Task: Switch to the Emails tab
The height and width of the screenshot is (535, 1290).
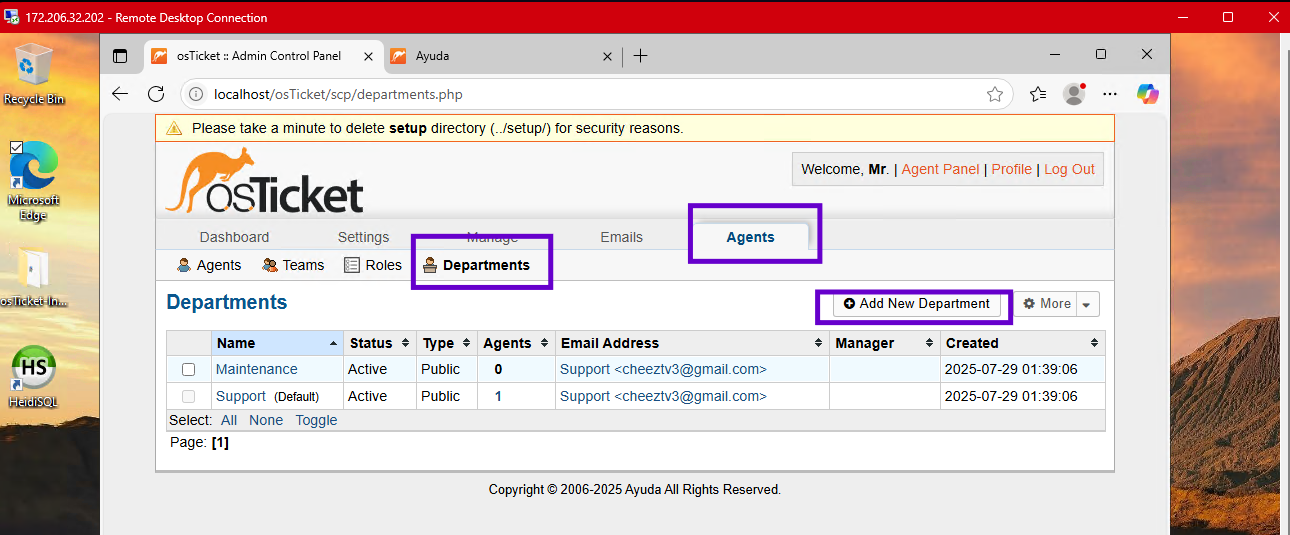Action: pyautogui.click(x=621, y=237)
